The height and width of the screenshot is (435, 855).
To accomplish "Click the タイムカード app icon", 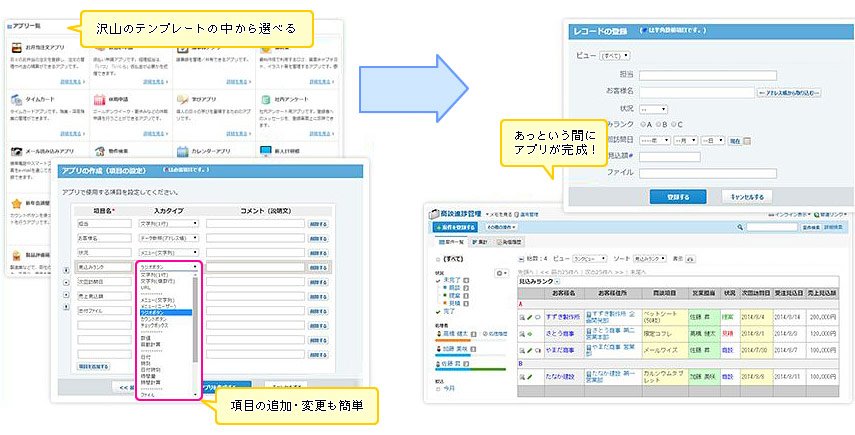I will (x=16, y=100).
